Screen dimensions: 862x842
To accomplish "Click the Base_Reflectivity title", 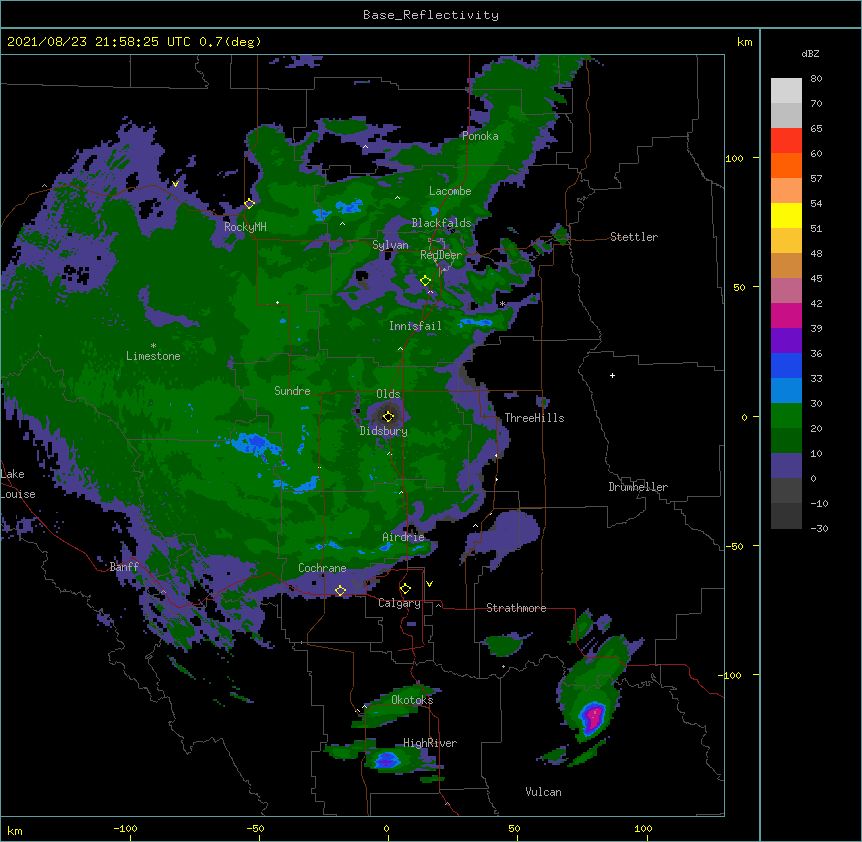I will point(431,15).
